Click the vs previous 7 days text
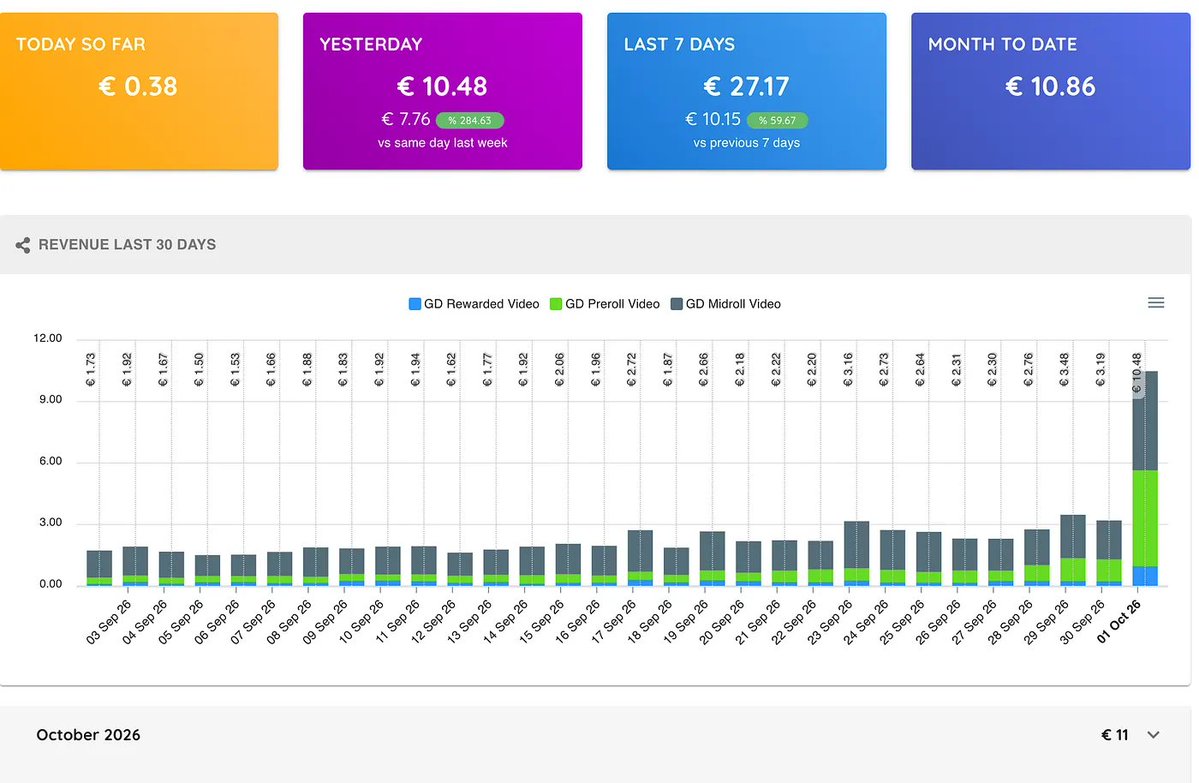Viewport: 1199px width, 783px height. point(746,143)
